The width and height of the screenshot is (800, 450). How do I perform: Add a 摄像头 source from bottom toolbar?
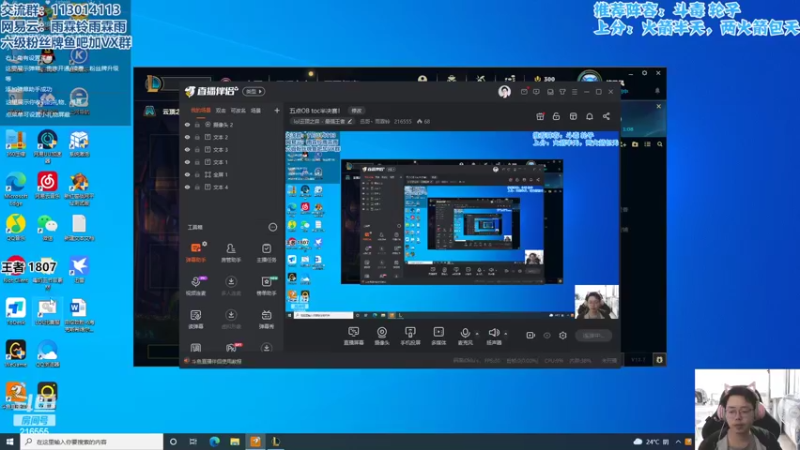[x=382, y=336]
